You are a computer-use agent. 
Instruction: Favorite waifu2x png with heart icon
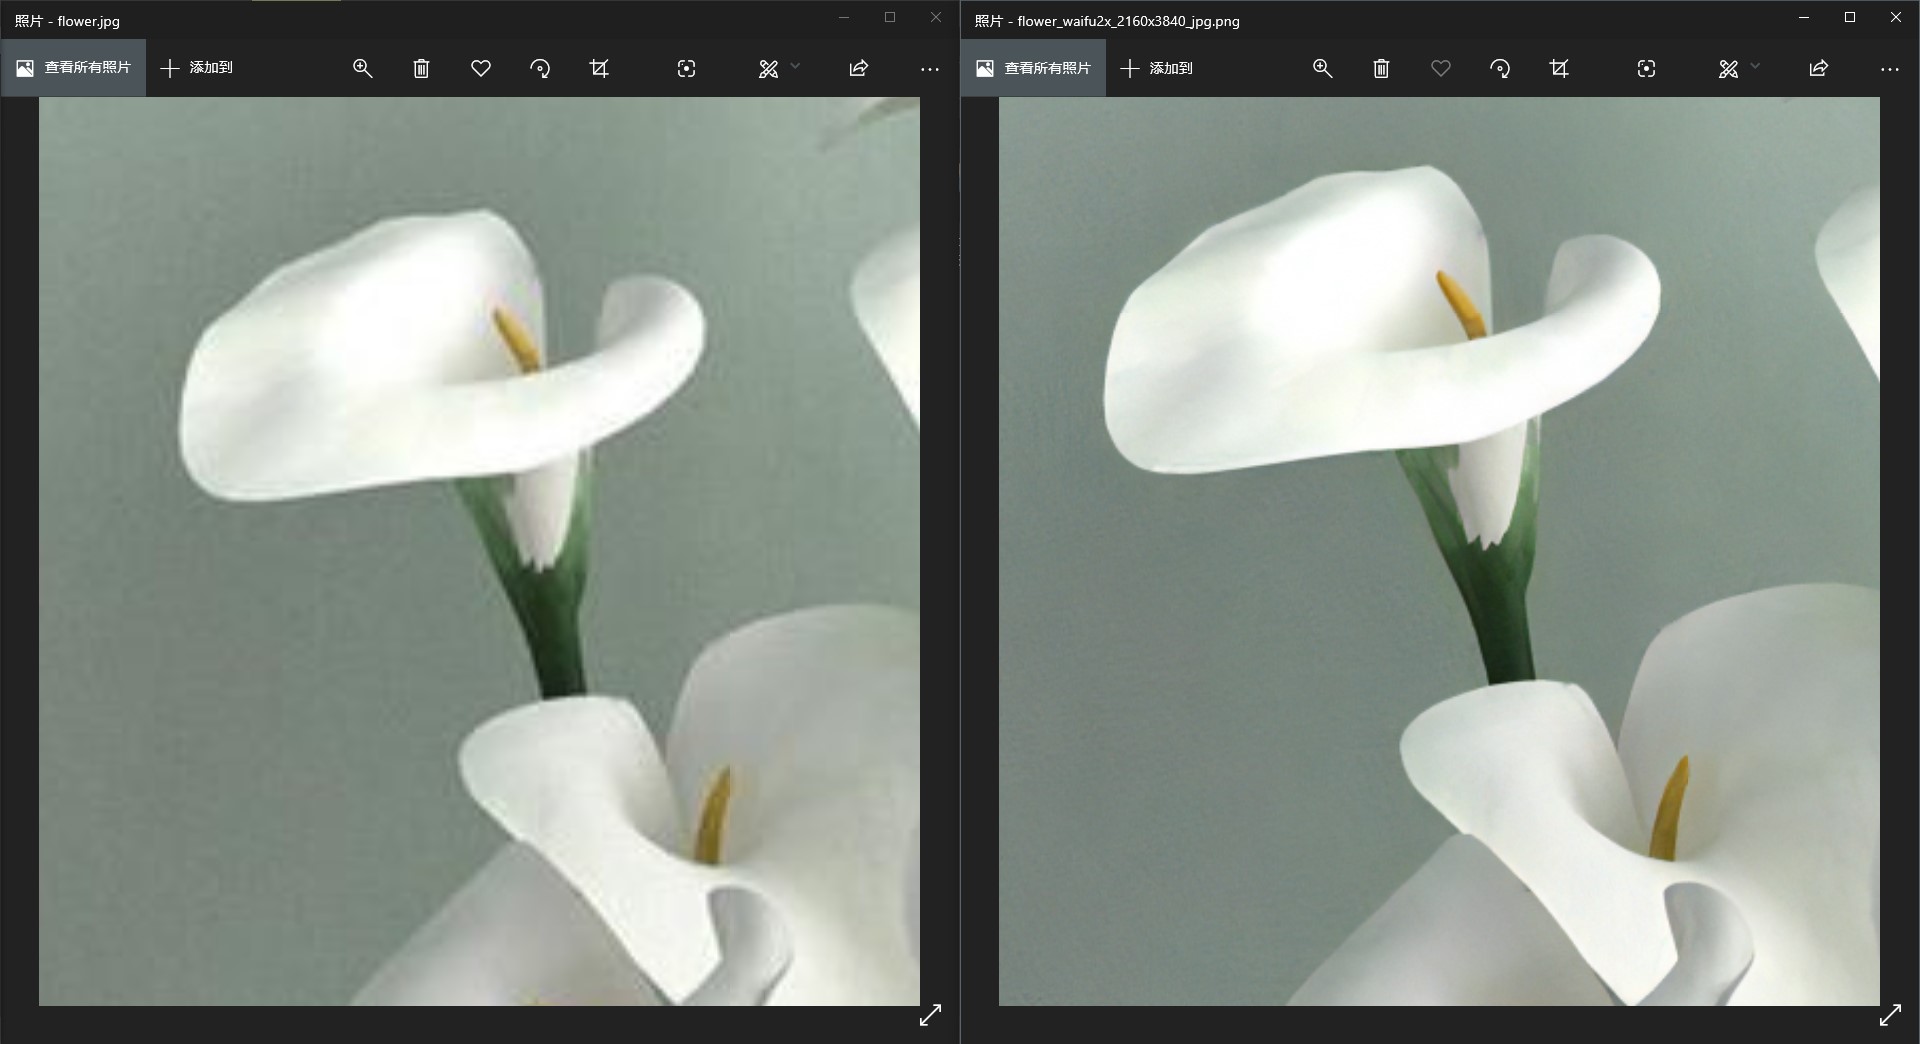click(1441, 68)
